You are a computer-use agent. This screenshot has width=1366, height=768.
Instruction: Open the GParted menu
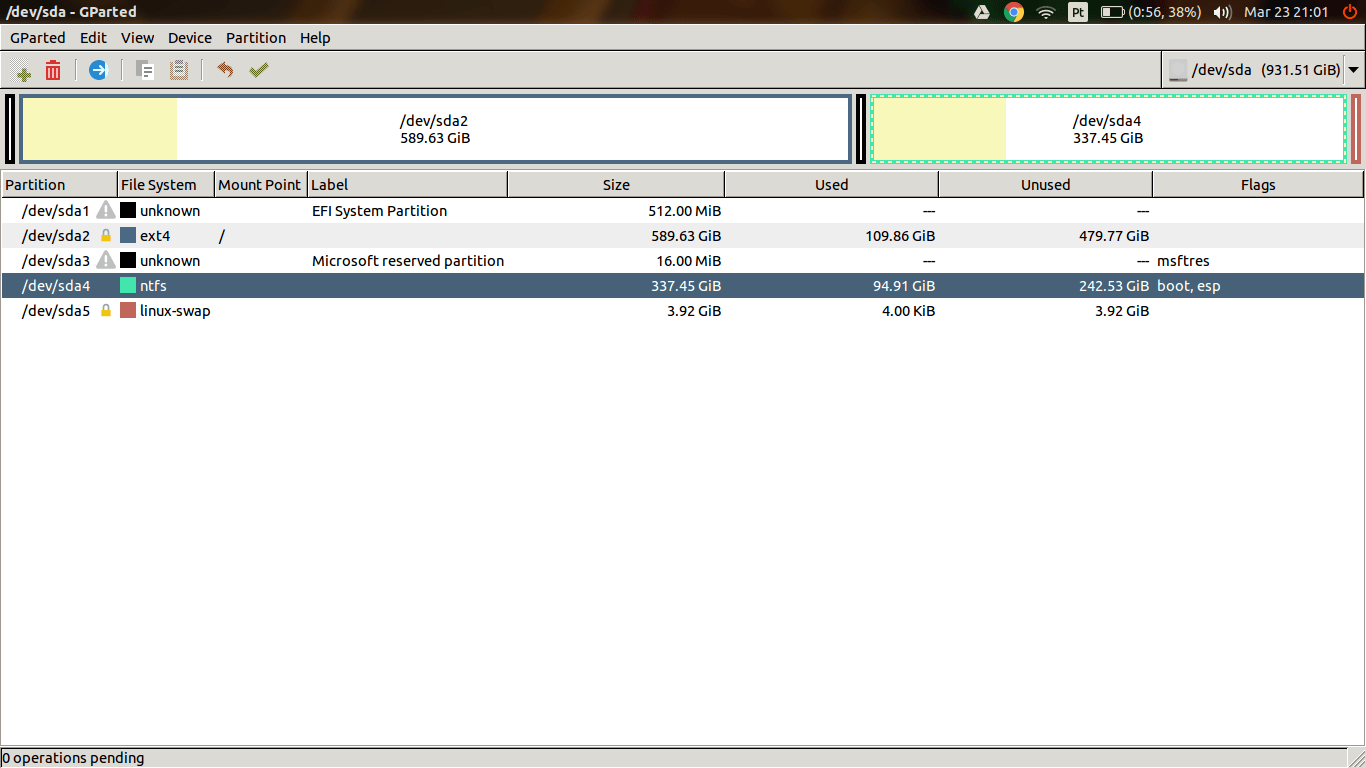pyautogui.click(x=37, y=37)
